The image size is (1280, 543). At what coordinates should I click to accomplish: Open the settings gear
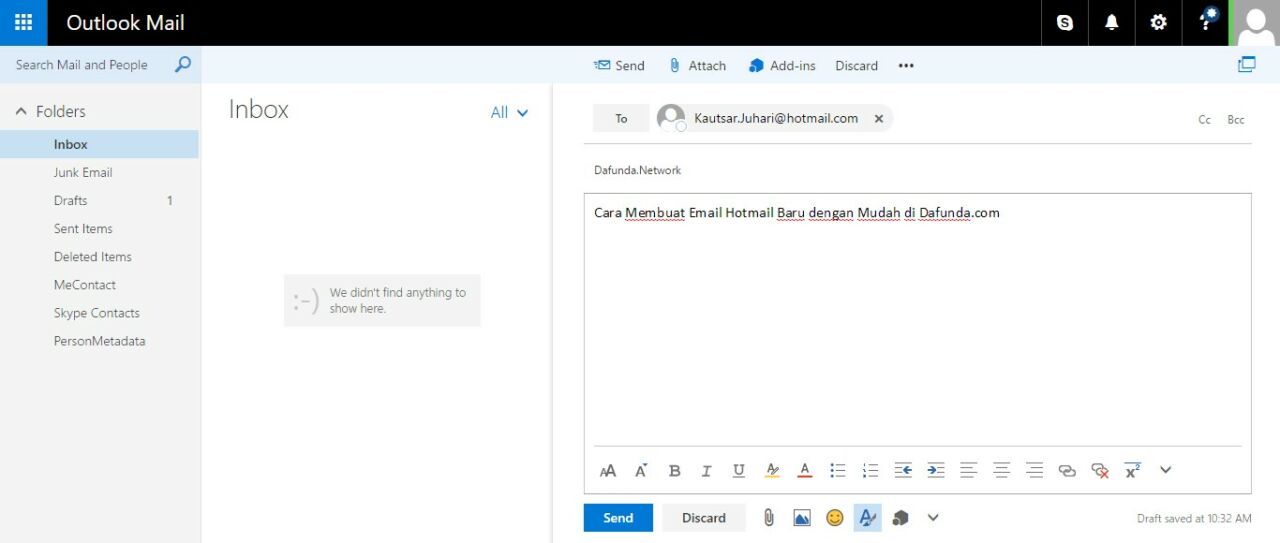click(x=1158, y=22)
